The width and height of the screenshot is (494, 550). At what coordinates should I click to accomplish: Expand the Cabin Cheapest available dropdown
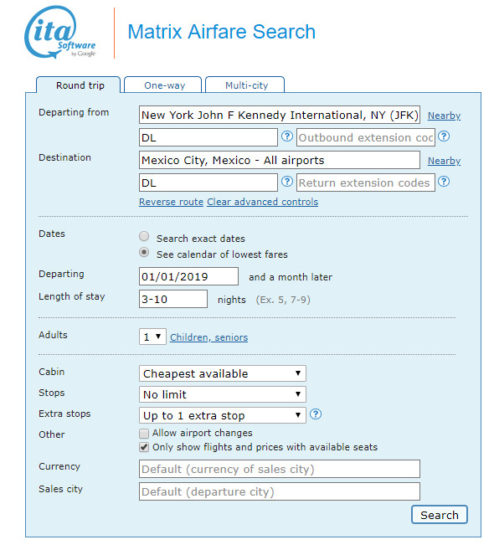(x=222, y=374)
